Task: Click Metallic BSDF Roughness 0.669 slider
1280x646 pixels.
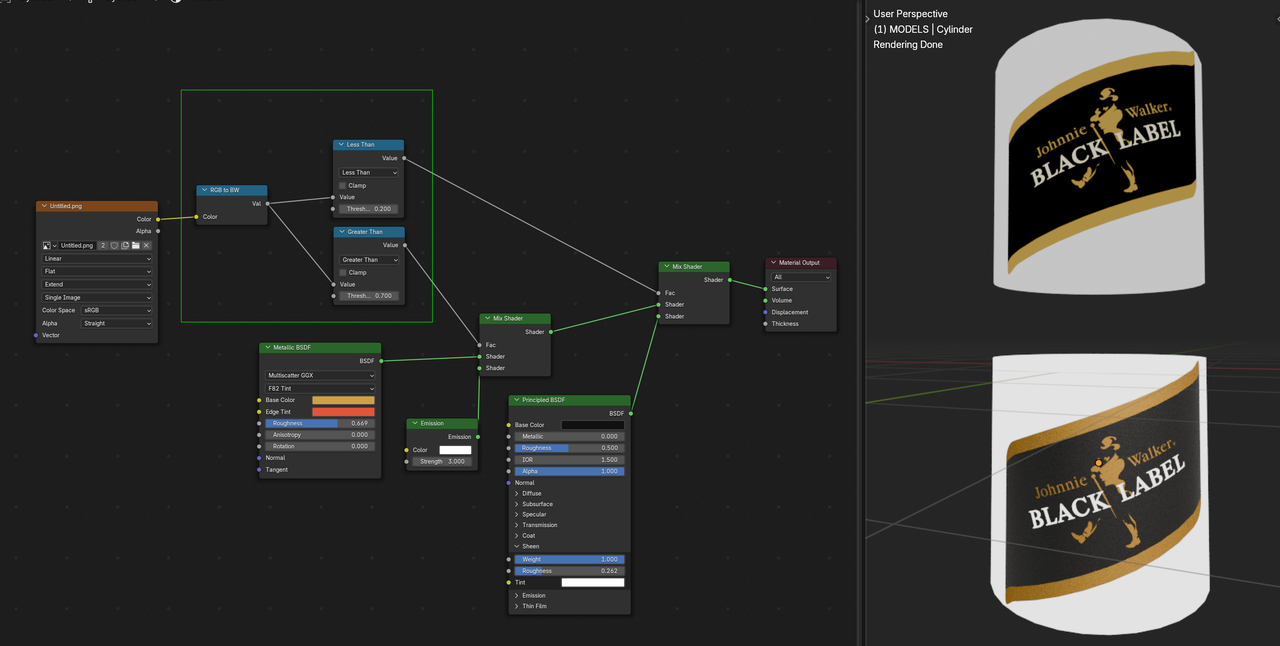Action: point(320,424)
